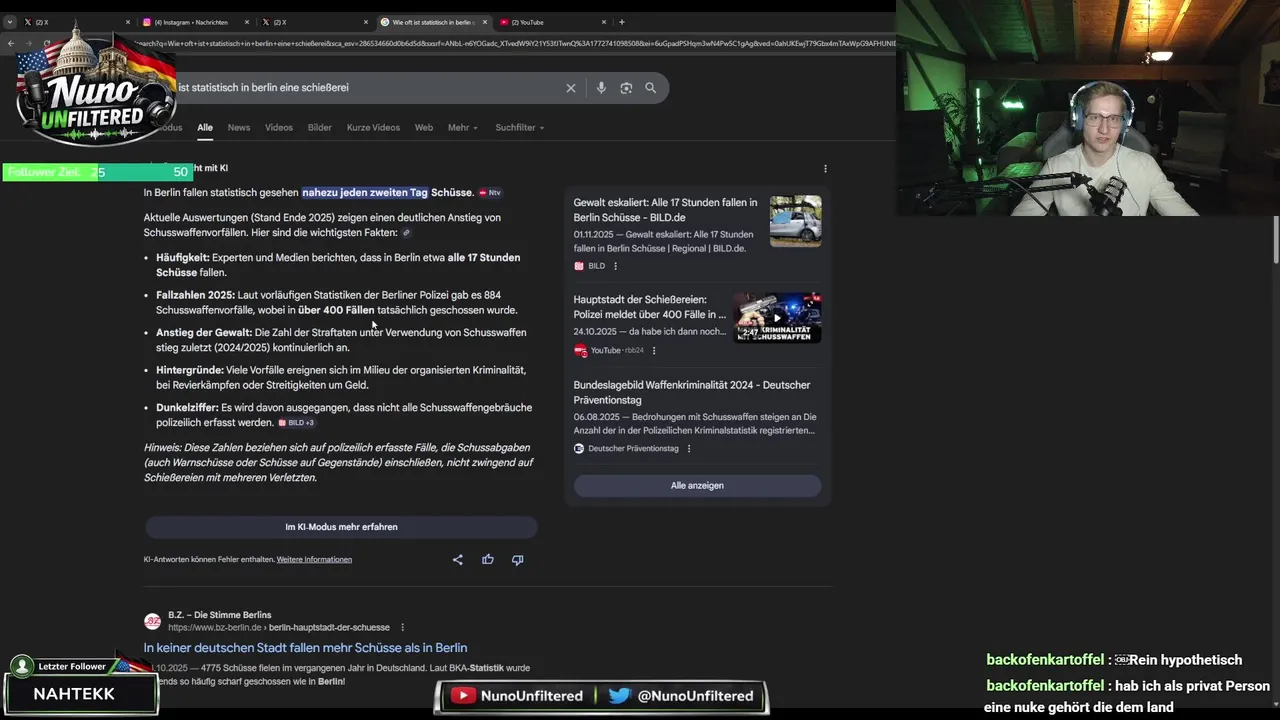Open 'Bundeslagebild Waffenkriminalität 2024' source
Image resolution: width=1280 pixels, height=720 pixels.
click(x=692, y=392)
